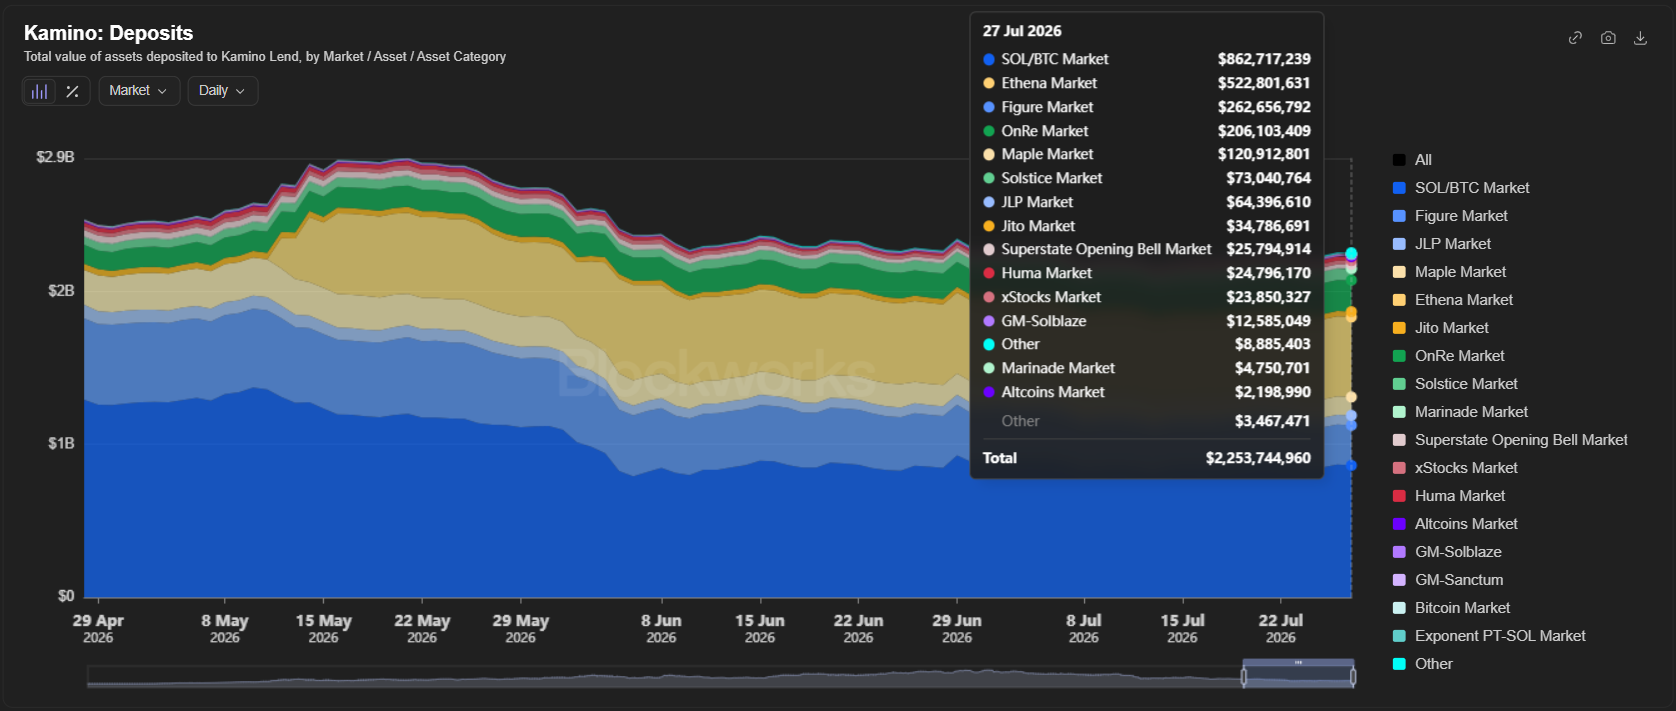1676x711 pixels.
Task: Open the Daily interval dropdown
Action: pyautogui.click(x=223, y=91)
